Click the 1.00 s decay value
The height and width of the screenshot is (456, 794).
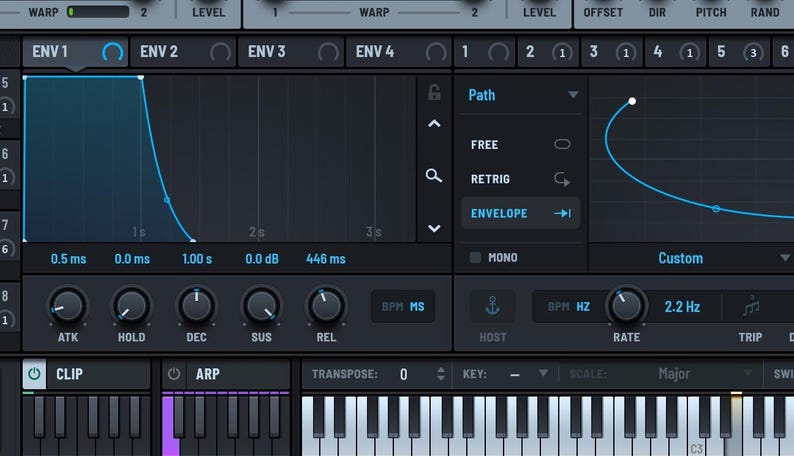tap(197, 259)
